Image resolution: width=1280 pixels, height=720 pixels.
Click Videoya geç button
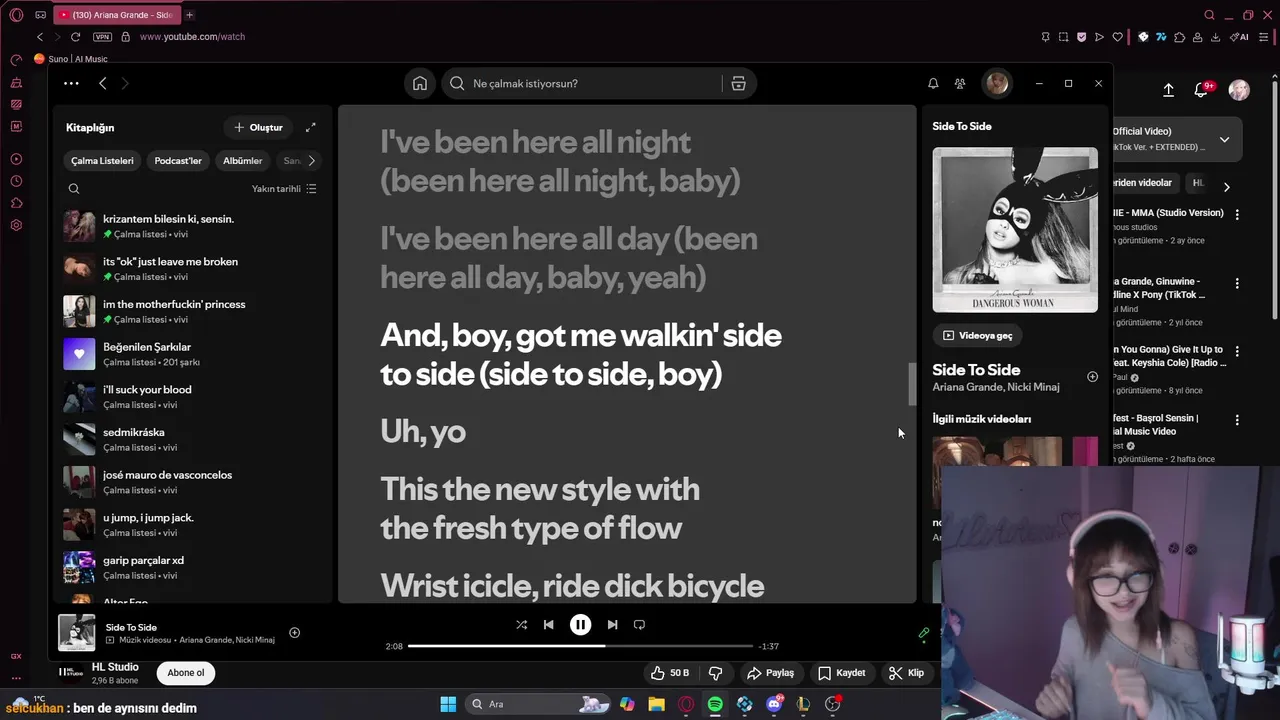[977, 336]
